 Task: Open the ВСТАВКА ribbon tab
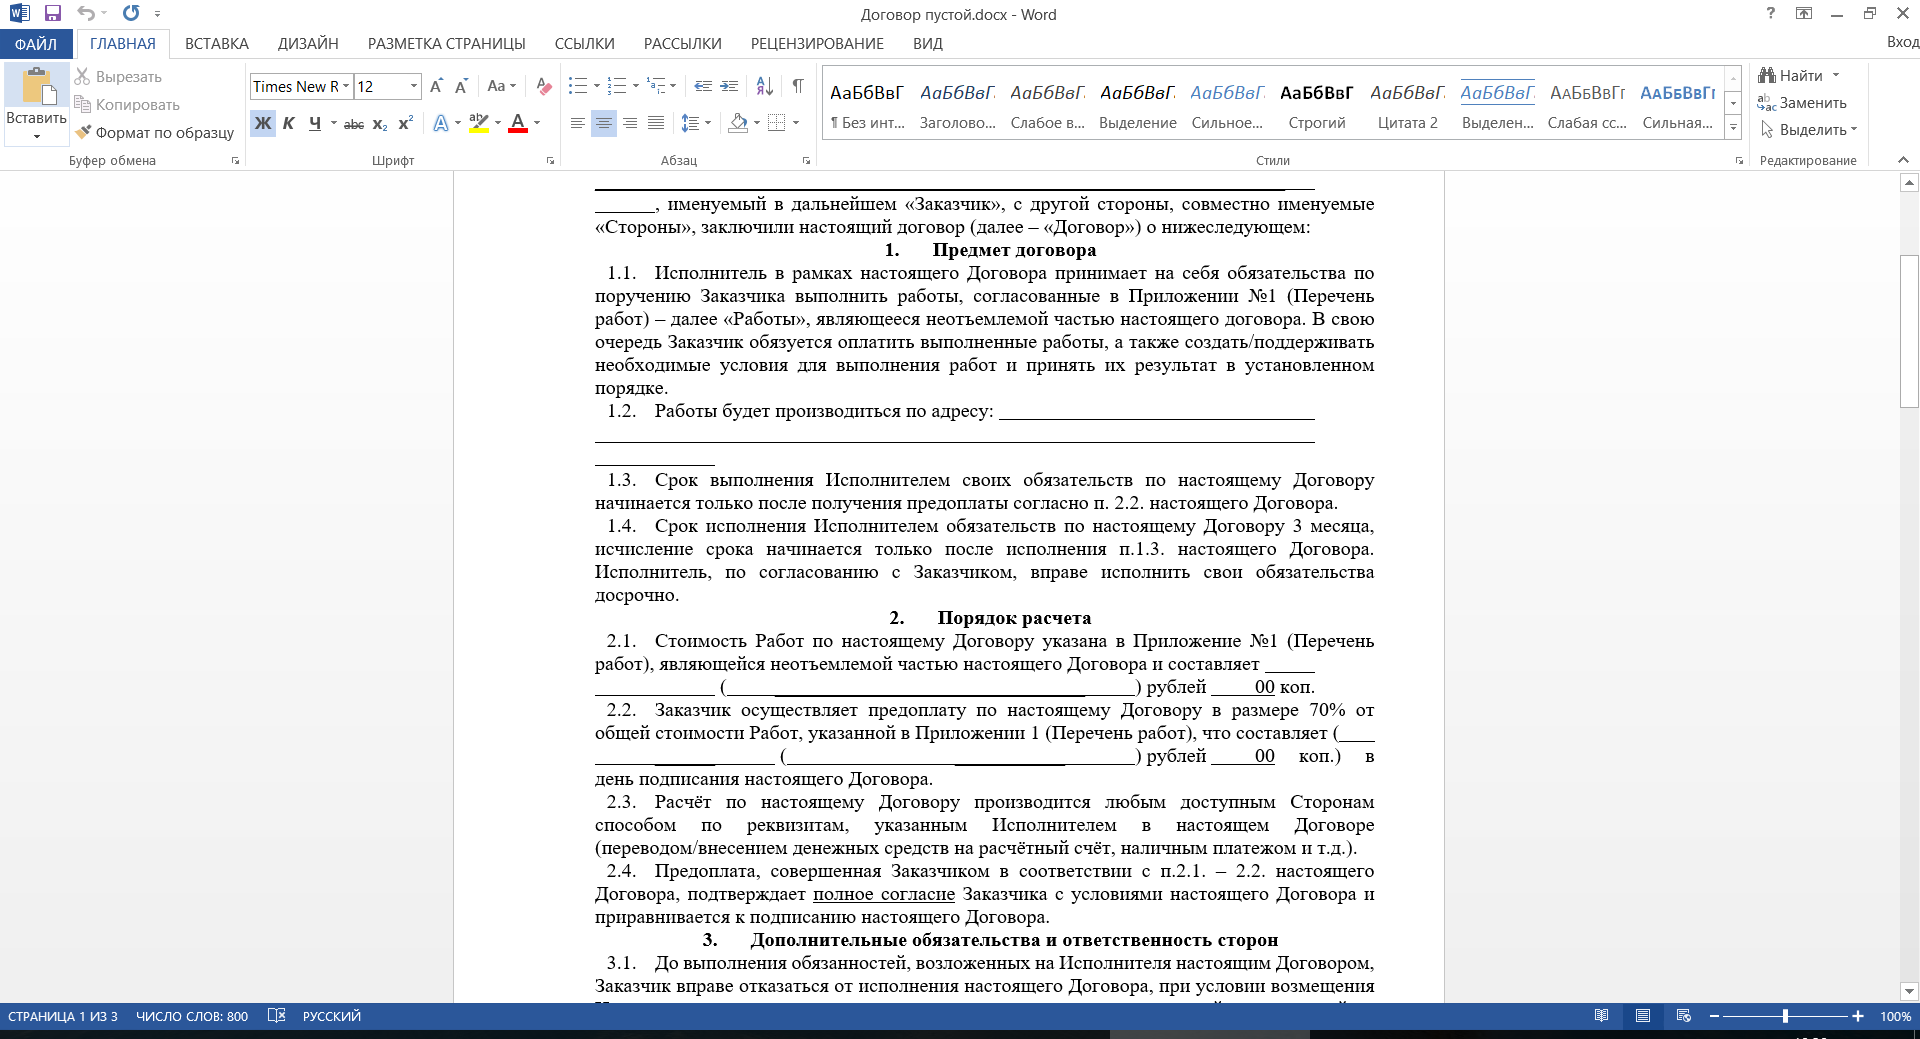click(216, 44)
